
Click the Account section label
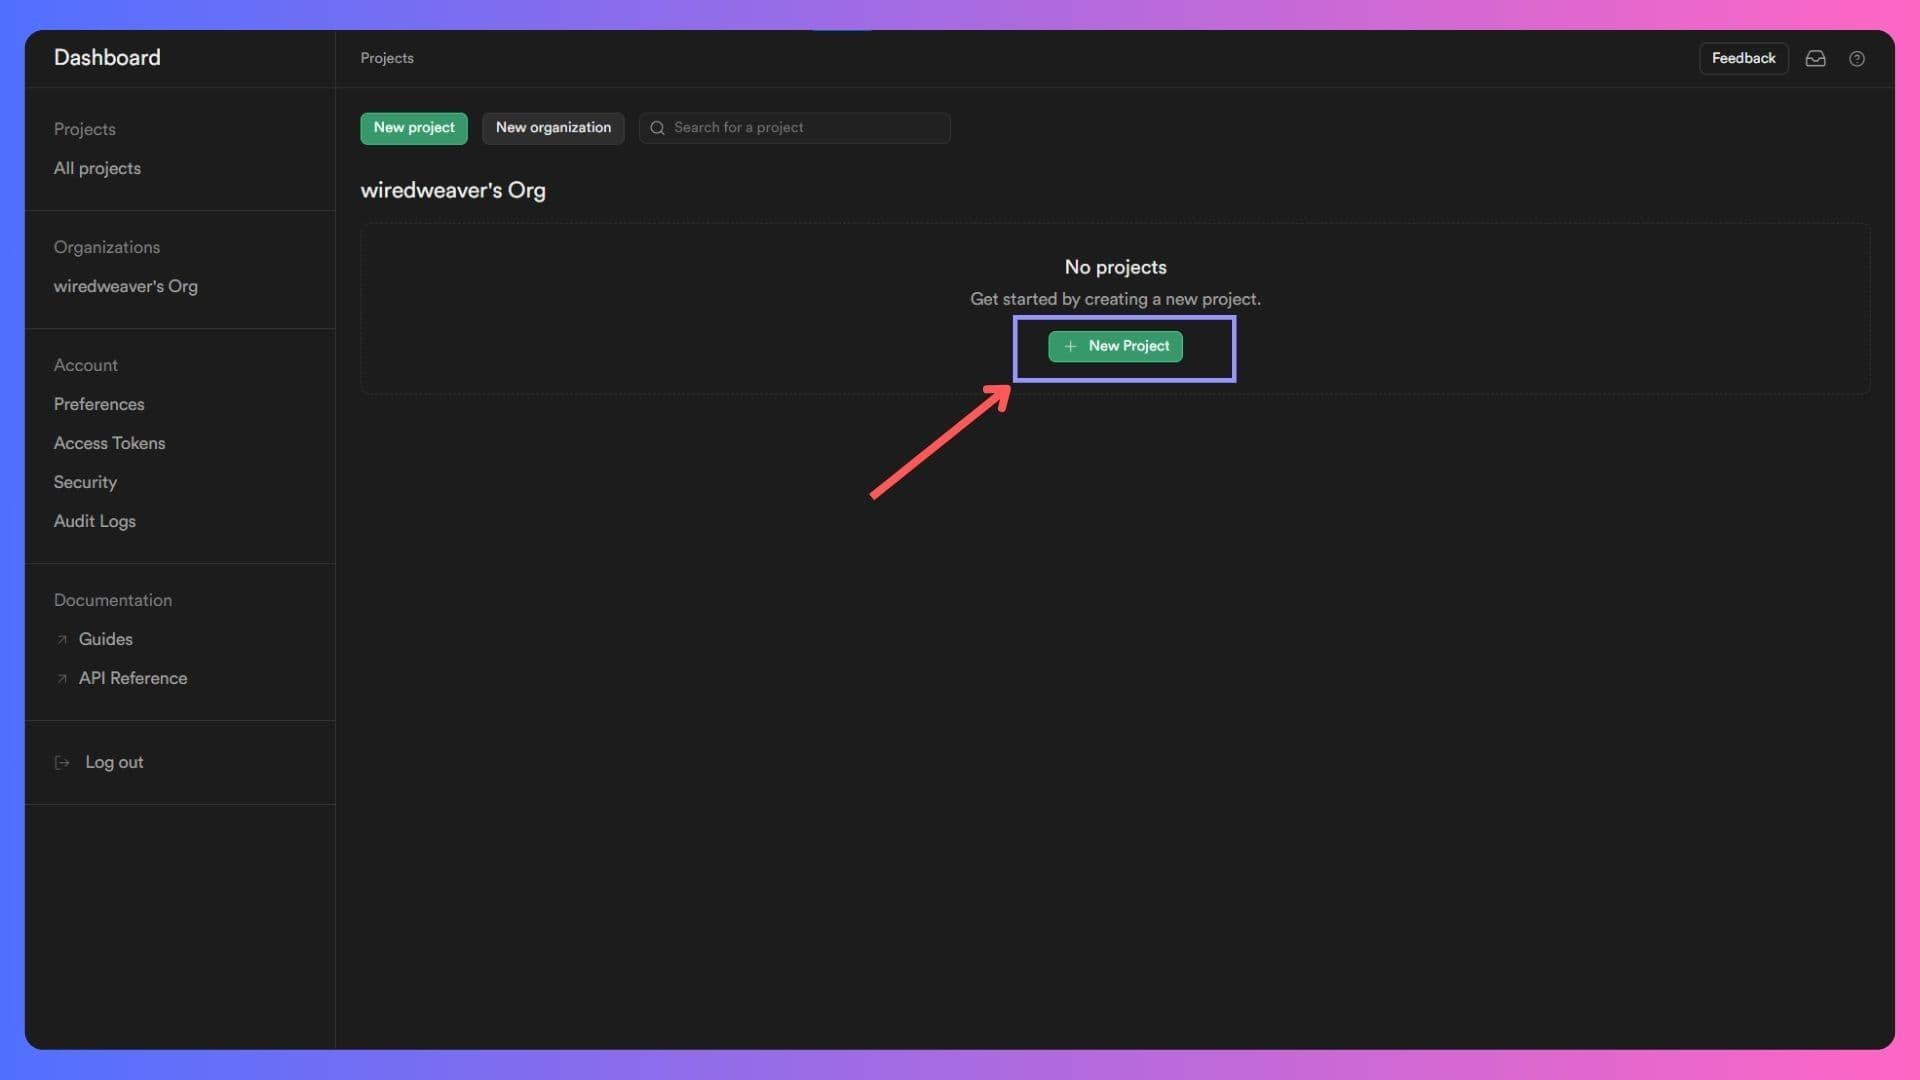pyautogui.click(x=86, y=365)
